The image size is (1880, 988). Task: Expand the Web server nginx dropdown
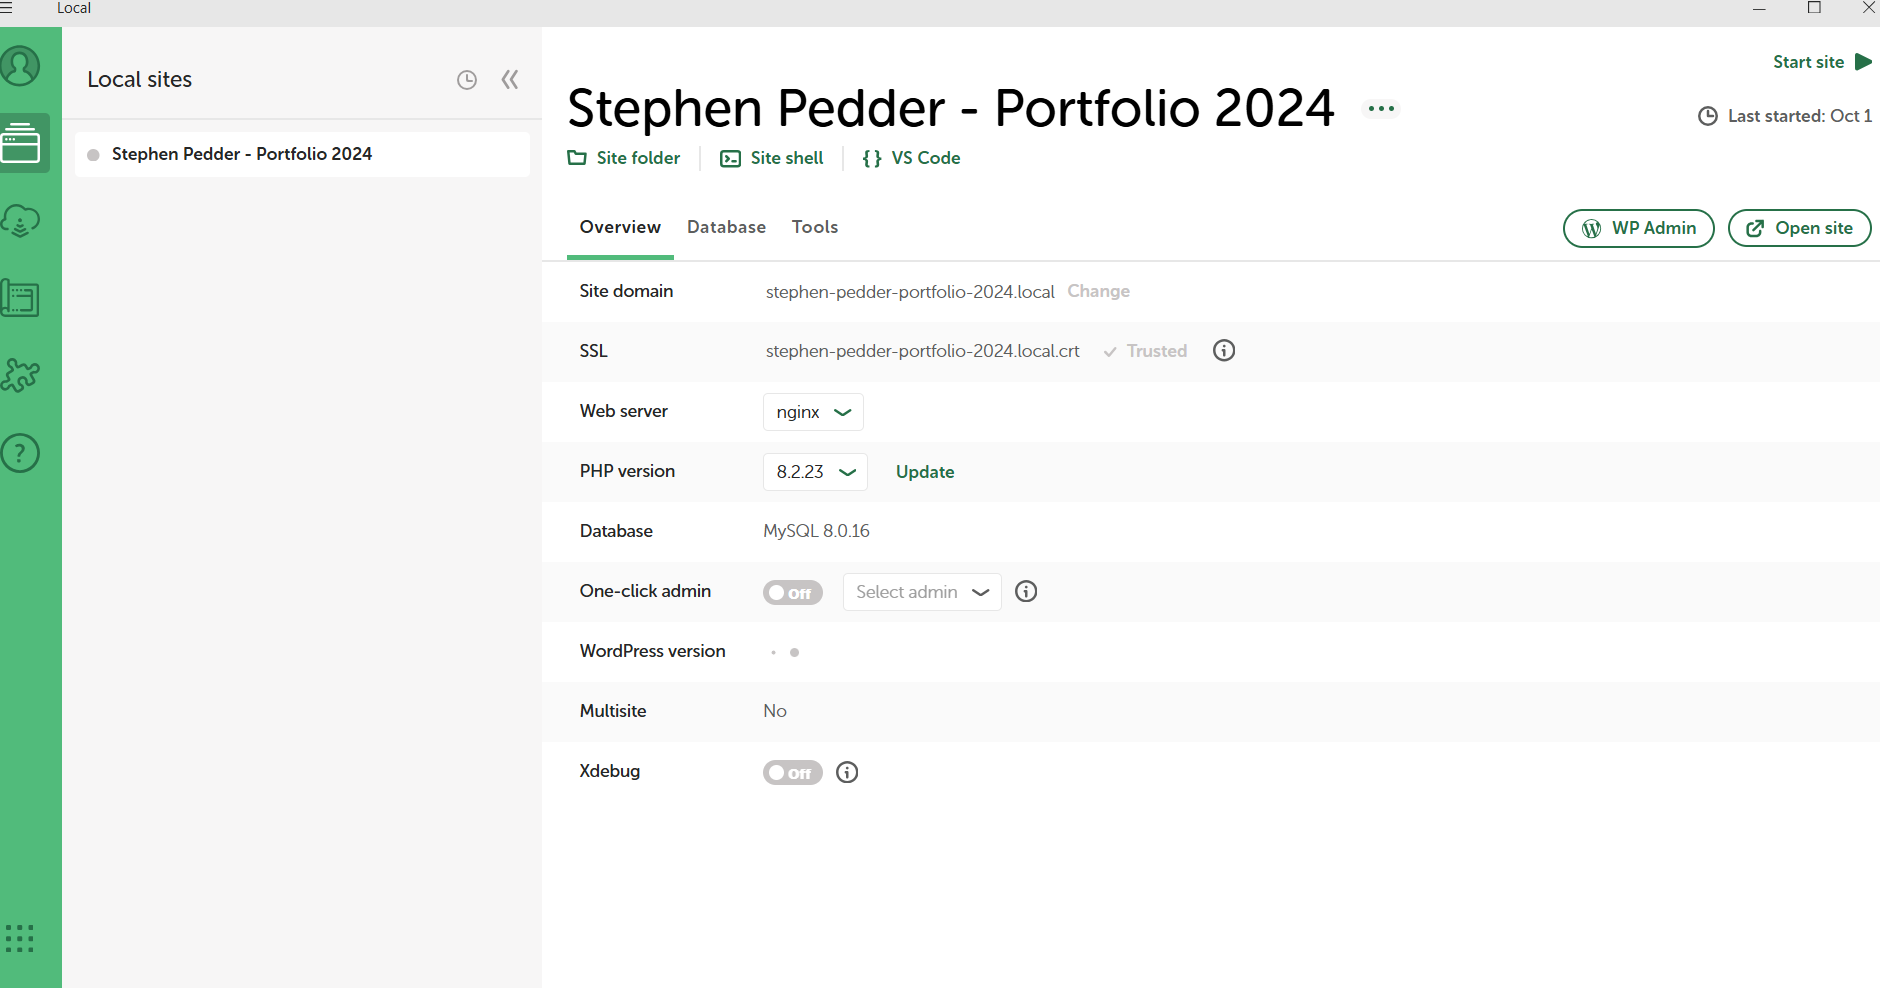tap(813, 412)
